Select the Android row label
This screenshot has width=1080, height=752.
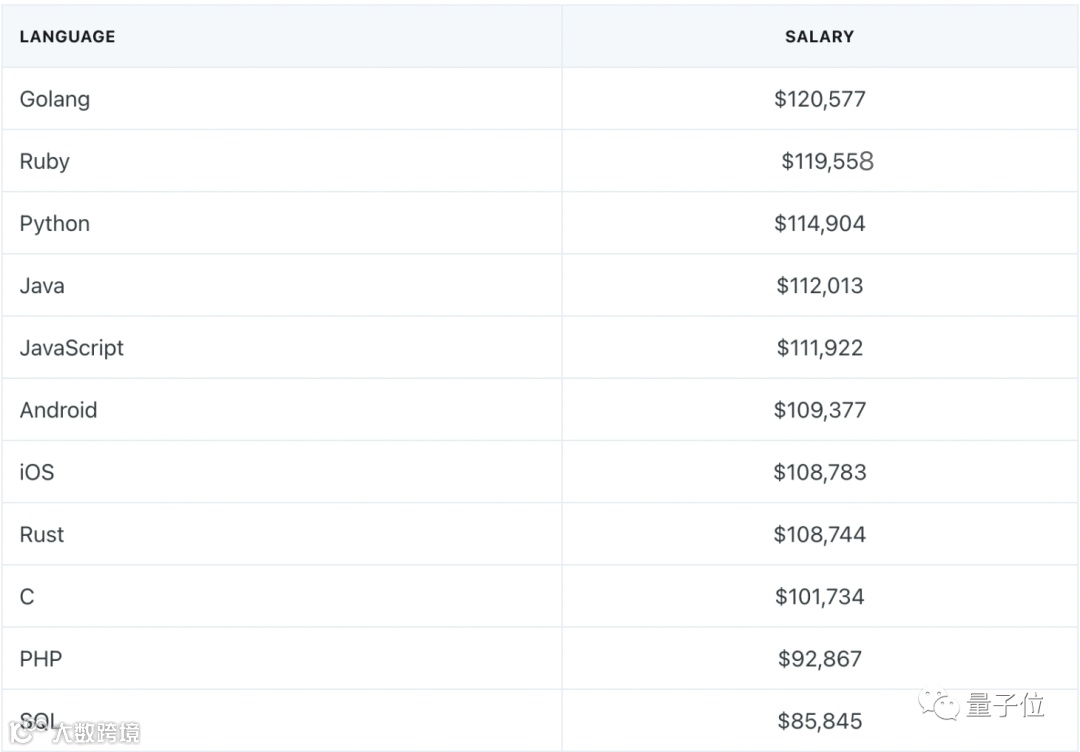(x=59, y=410)
